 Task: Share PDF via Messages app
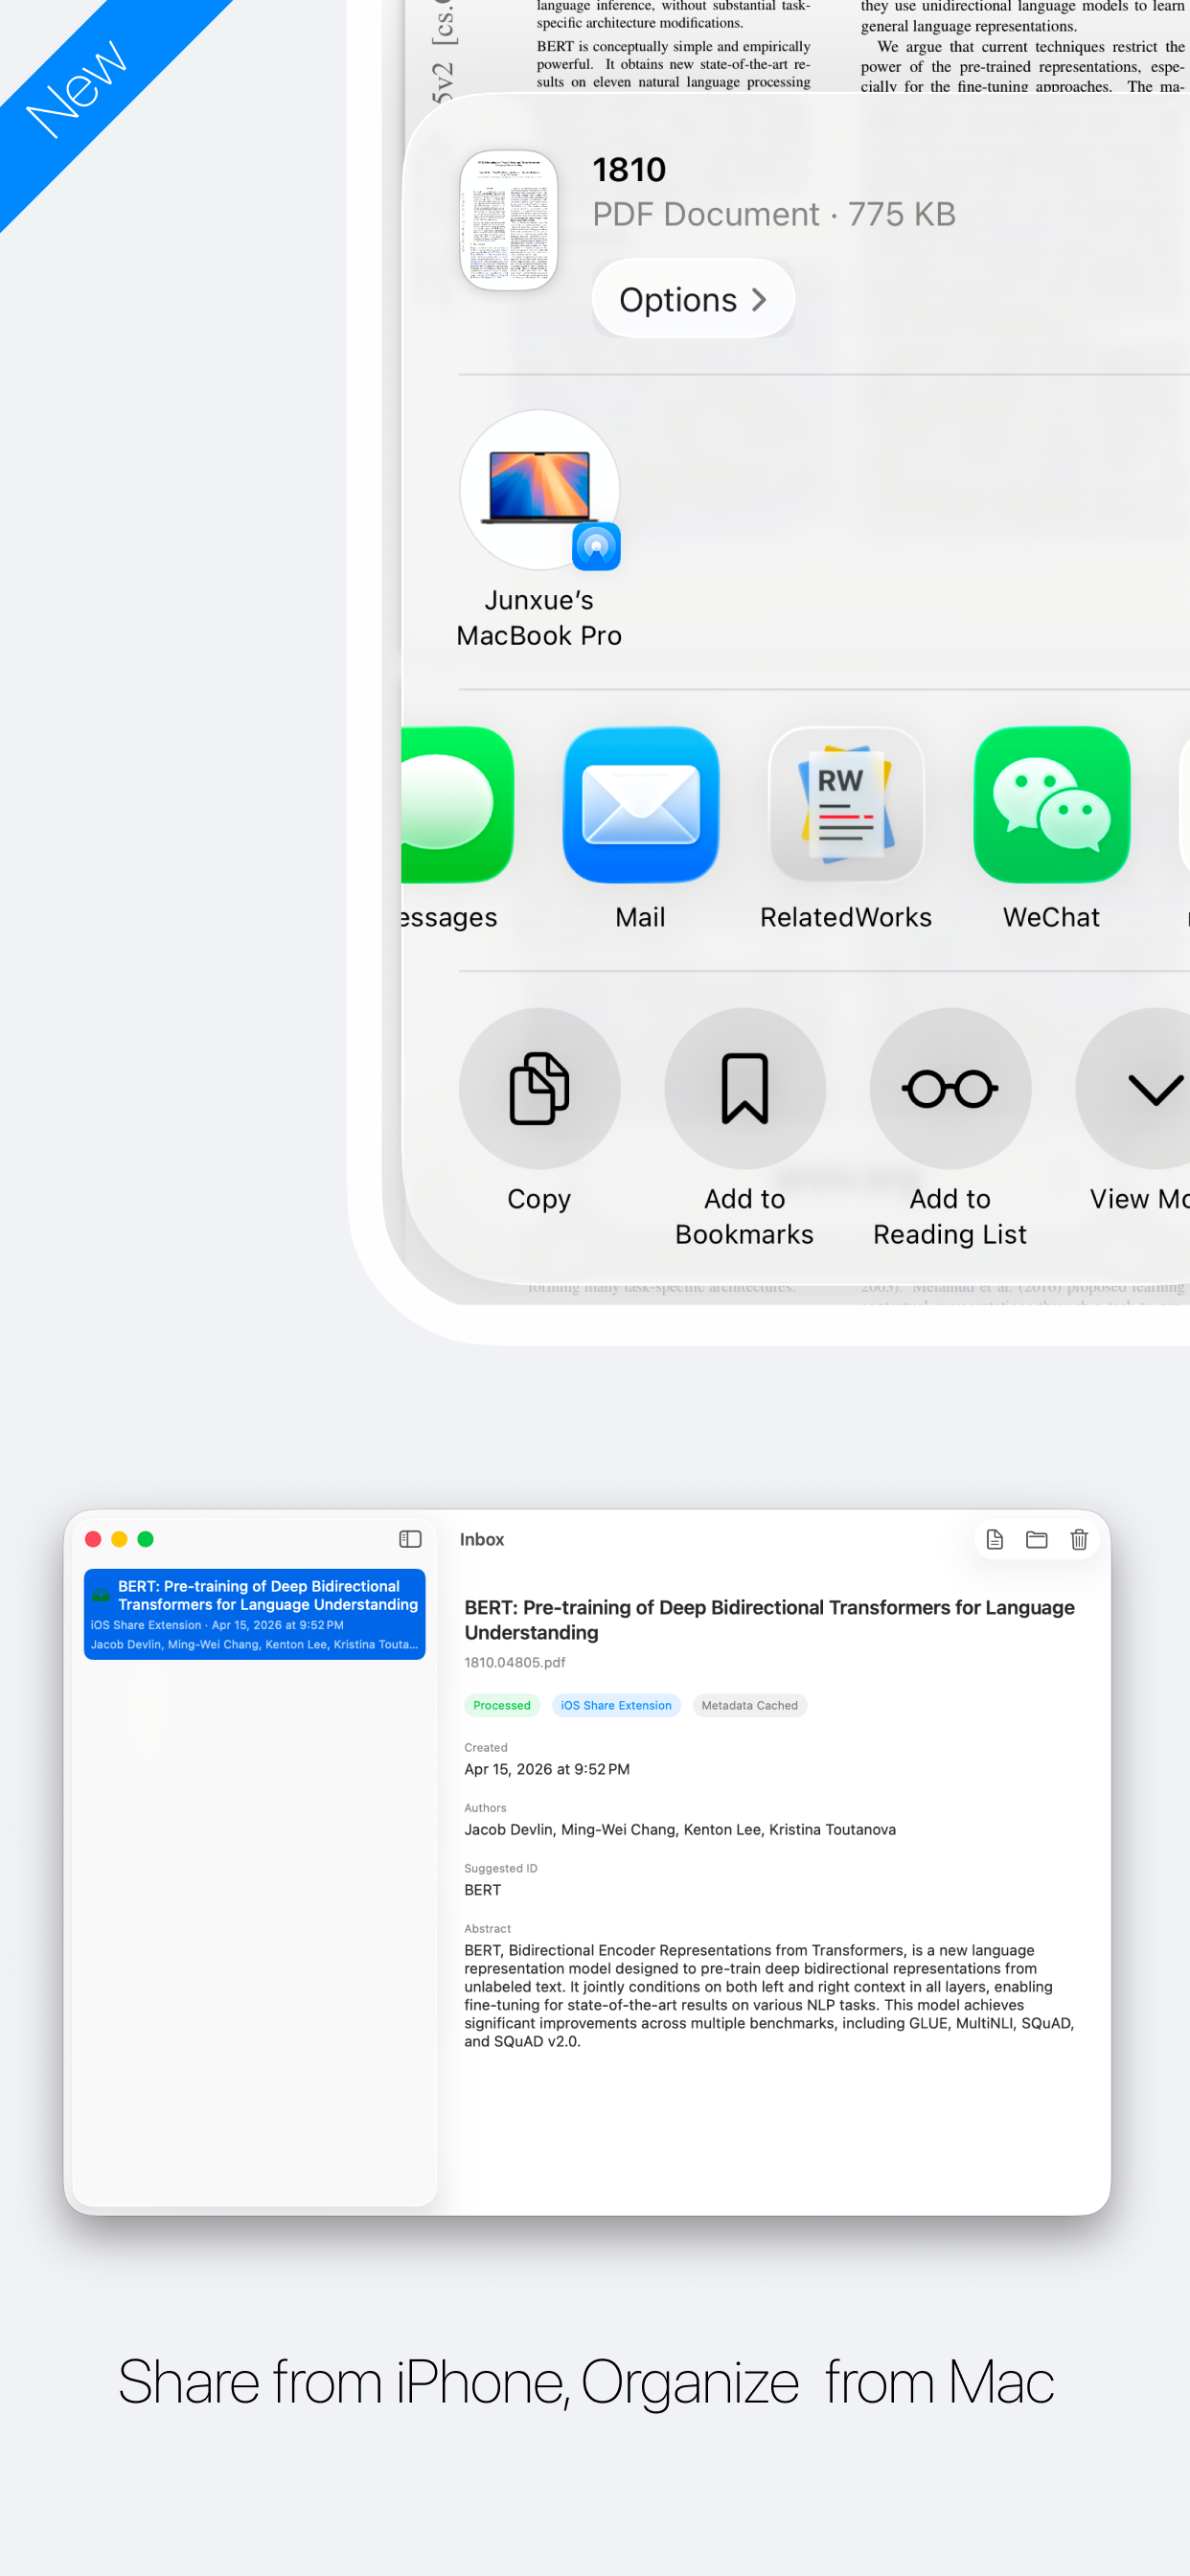pyautogui.click(x=457, y=805)
